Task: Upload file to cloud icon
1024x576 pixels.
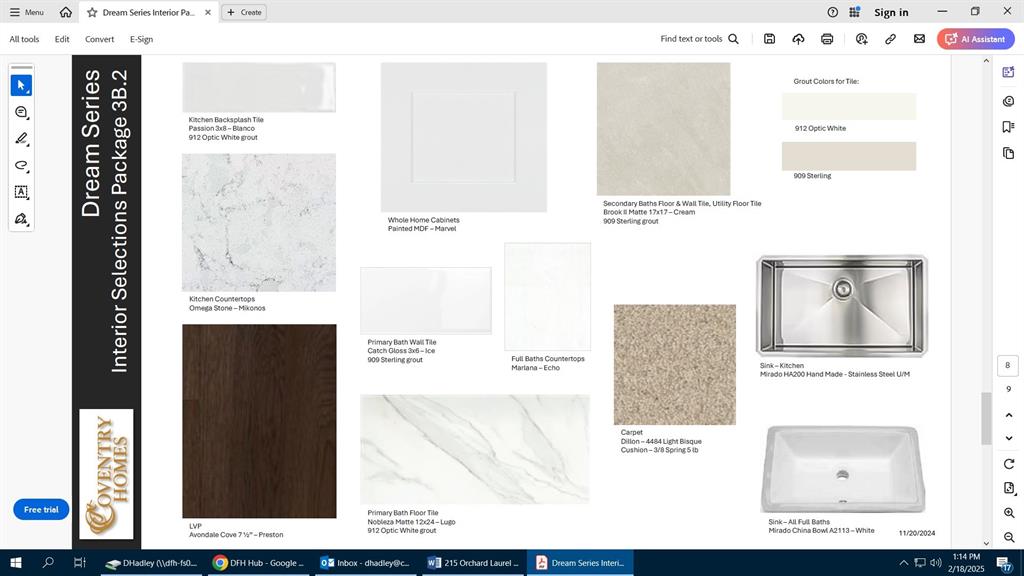Action: (798, 39)
